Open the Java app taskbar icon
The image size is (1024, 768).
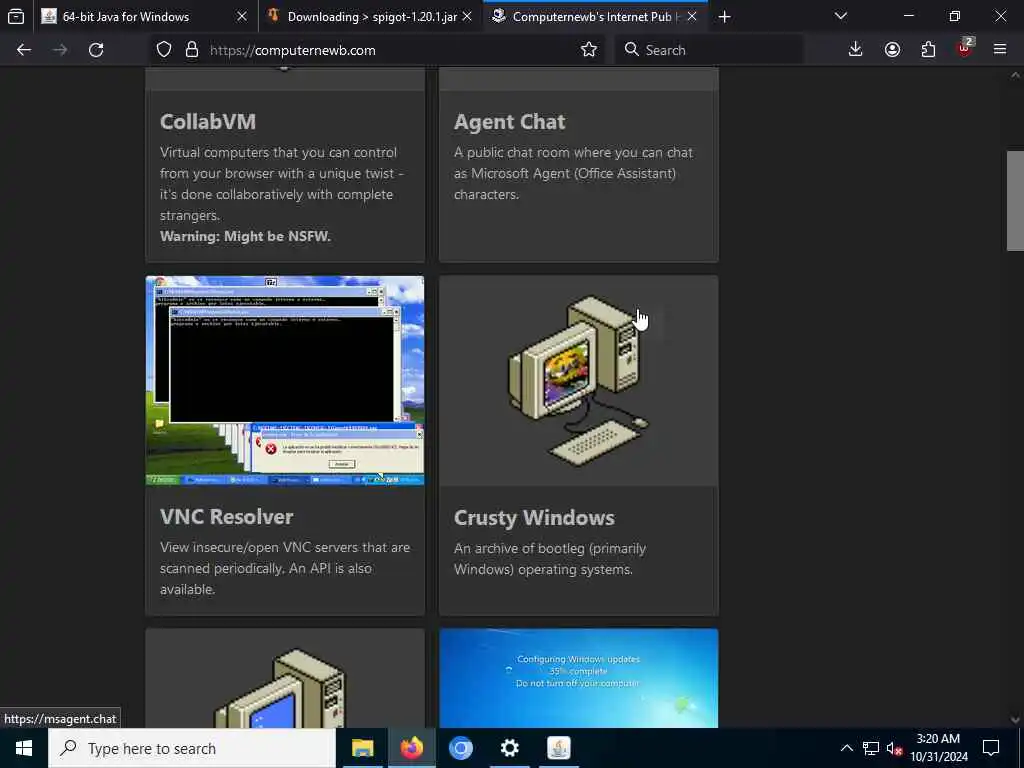(x=558, y=748)
